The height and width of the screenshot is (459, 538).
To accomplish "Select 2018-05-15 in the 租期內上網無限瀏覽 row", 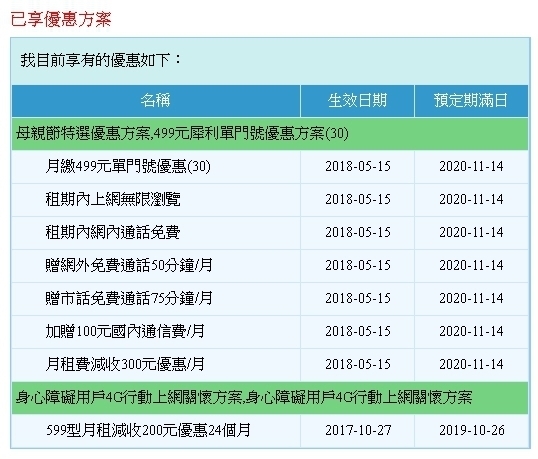I will (358, 200).
